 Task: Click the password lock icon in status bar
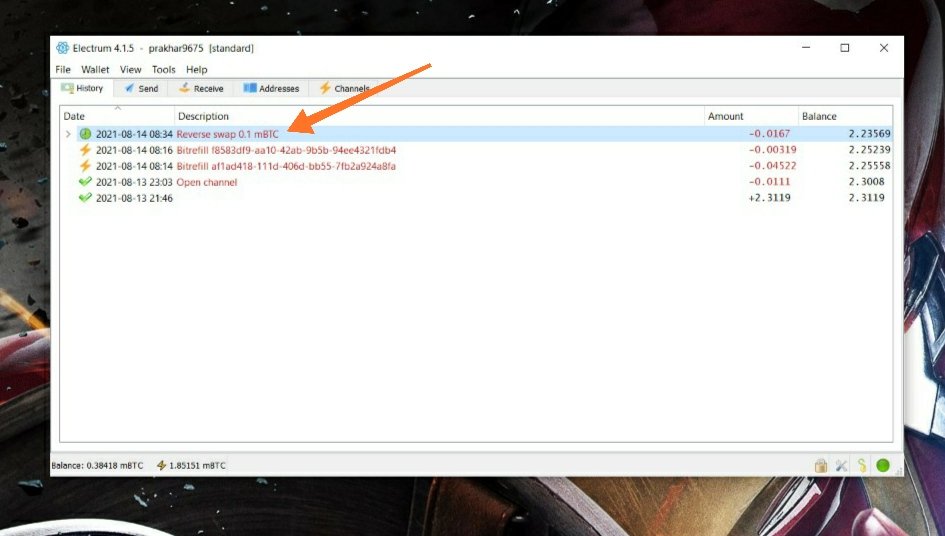[x=821, y=465]
